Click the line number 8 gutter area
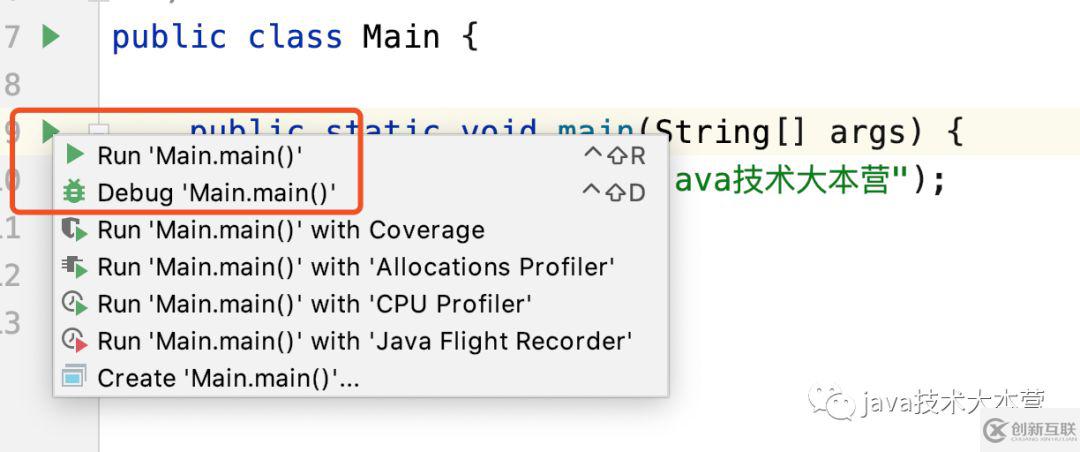Image resolution: width=1080 pixels, height=452 pixels. point(12,84)
